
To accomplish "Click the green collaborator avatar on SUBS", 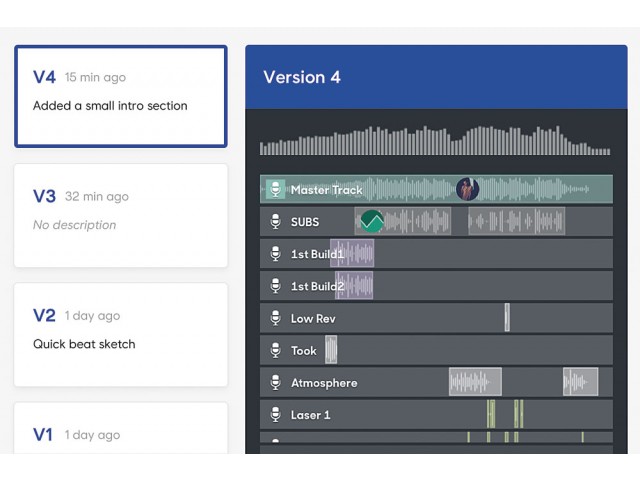I will pos(372,221).
